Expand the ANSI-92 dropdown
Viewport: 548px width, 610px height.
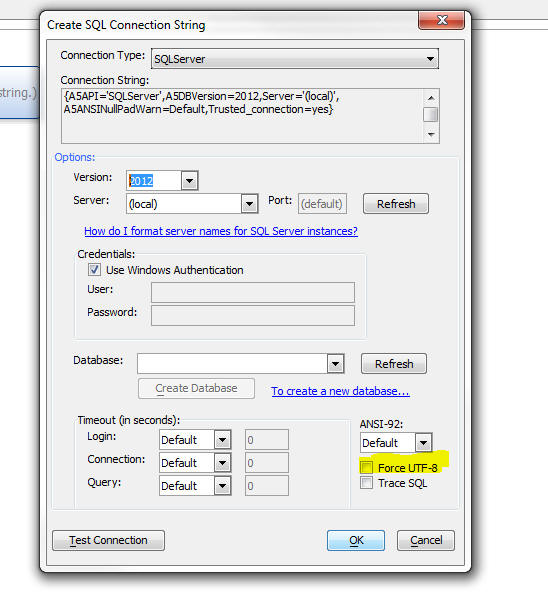point(424,443)
